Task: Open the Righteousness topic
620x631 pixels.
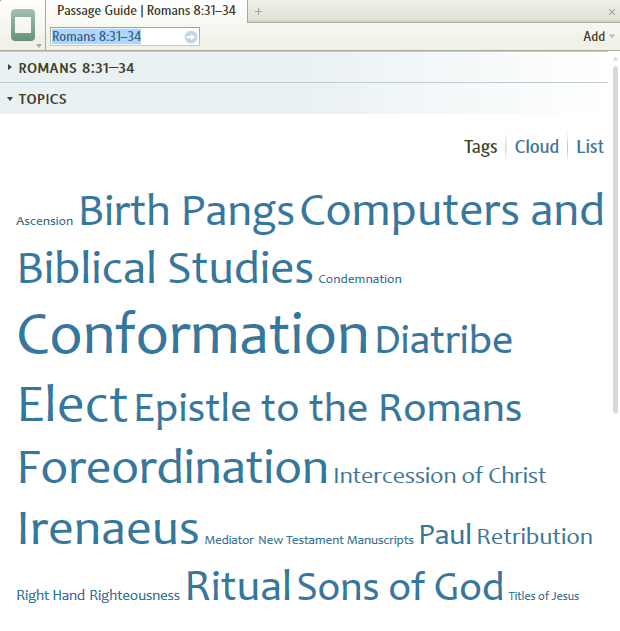Action: 134,595
